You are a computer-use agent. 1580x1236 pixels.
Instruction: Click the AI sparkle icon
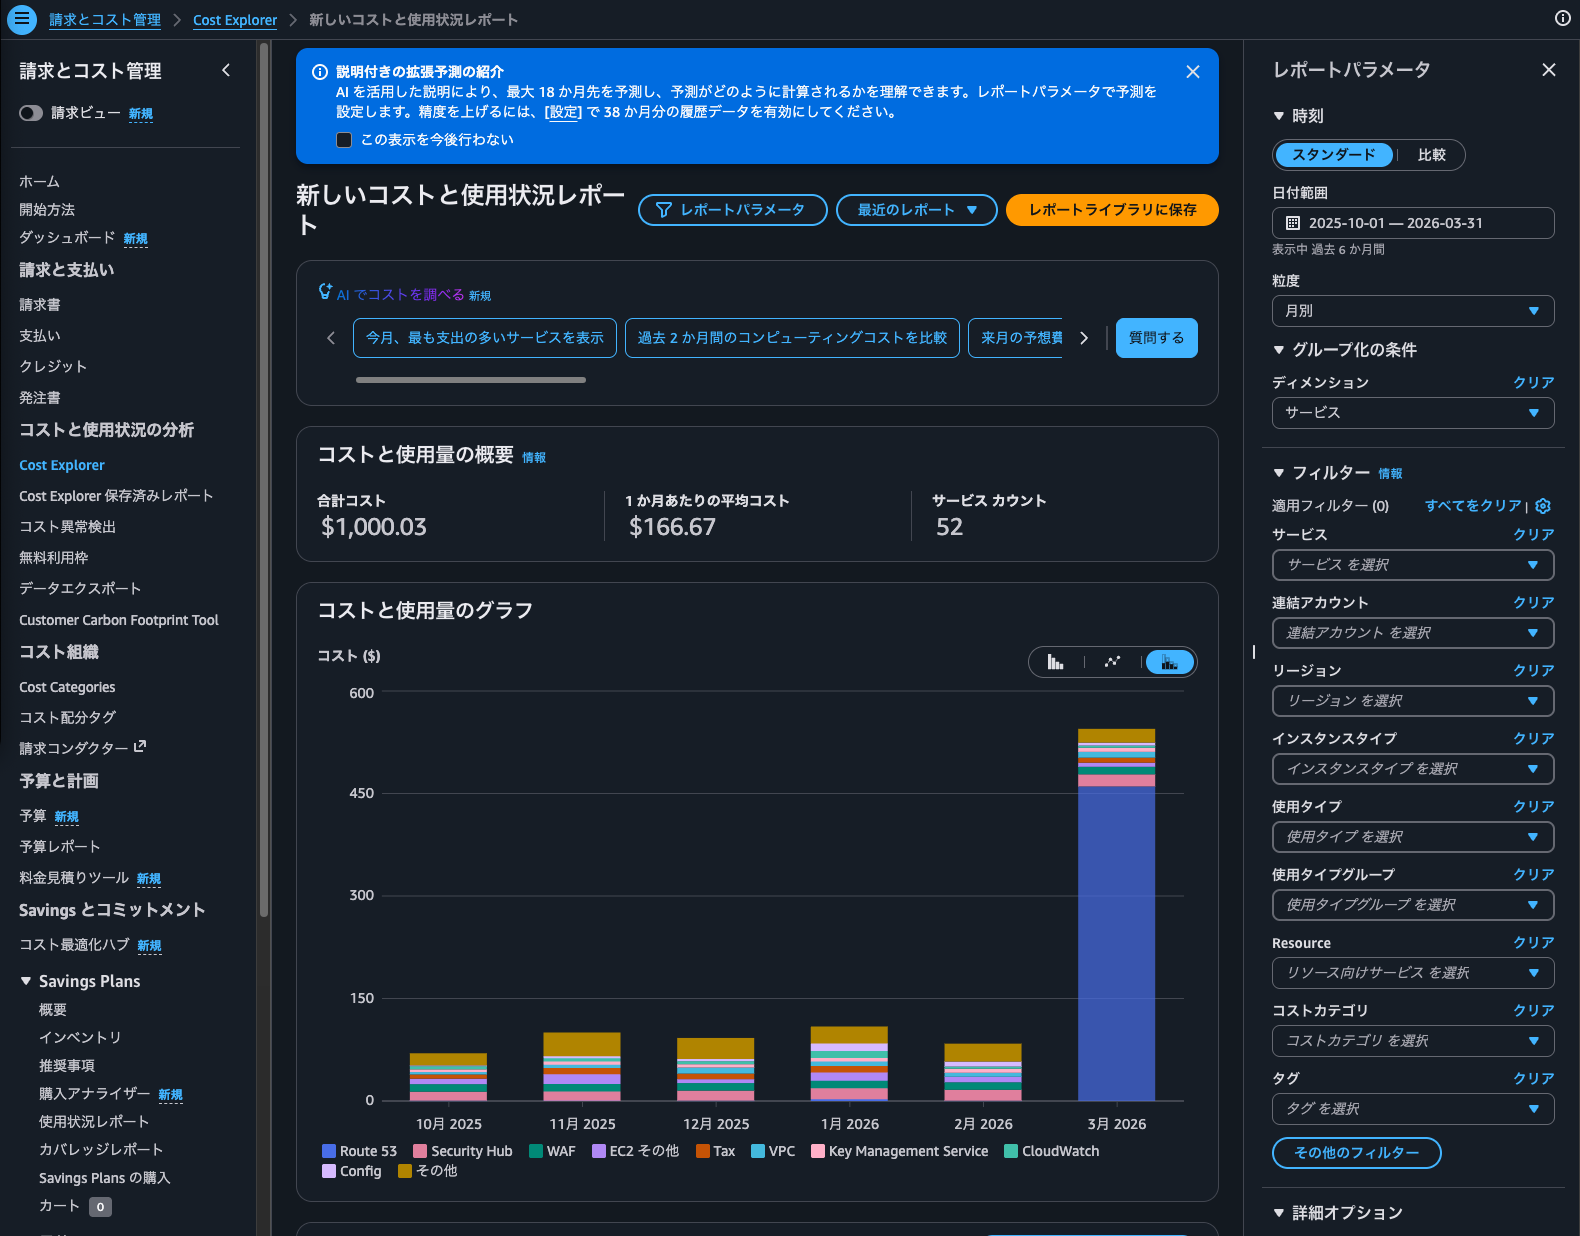(325, 291)
